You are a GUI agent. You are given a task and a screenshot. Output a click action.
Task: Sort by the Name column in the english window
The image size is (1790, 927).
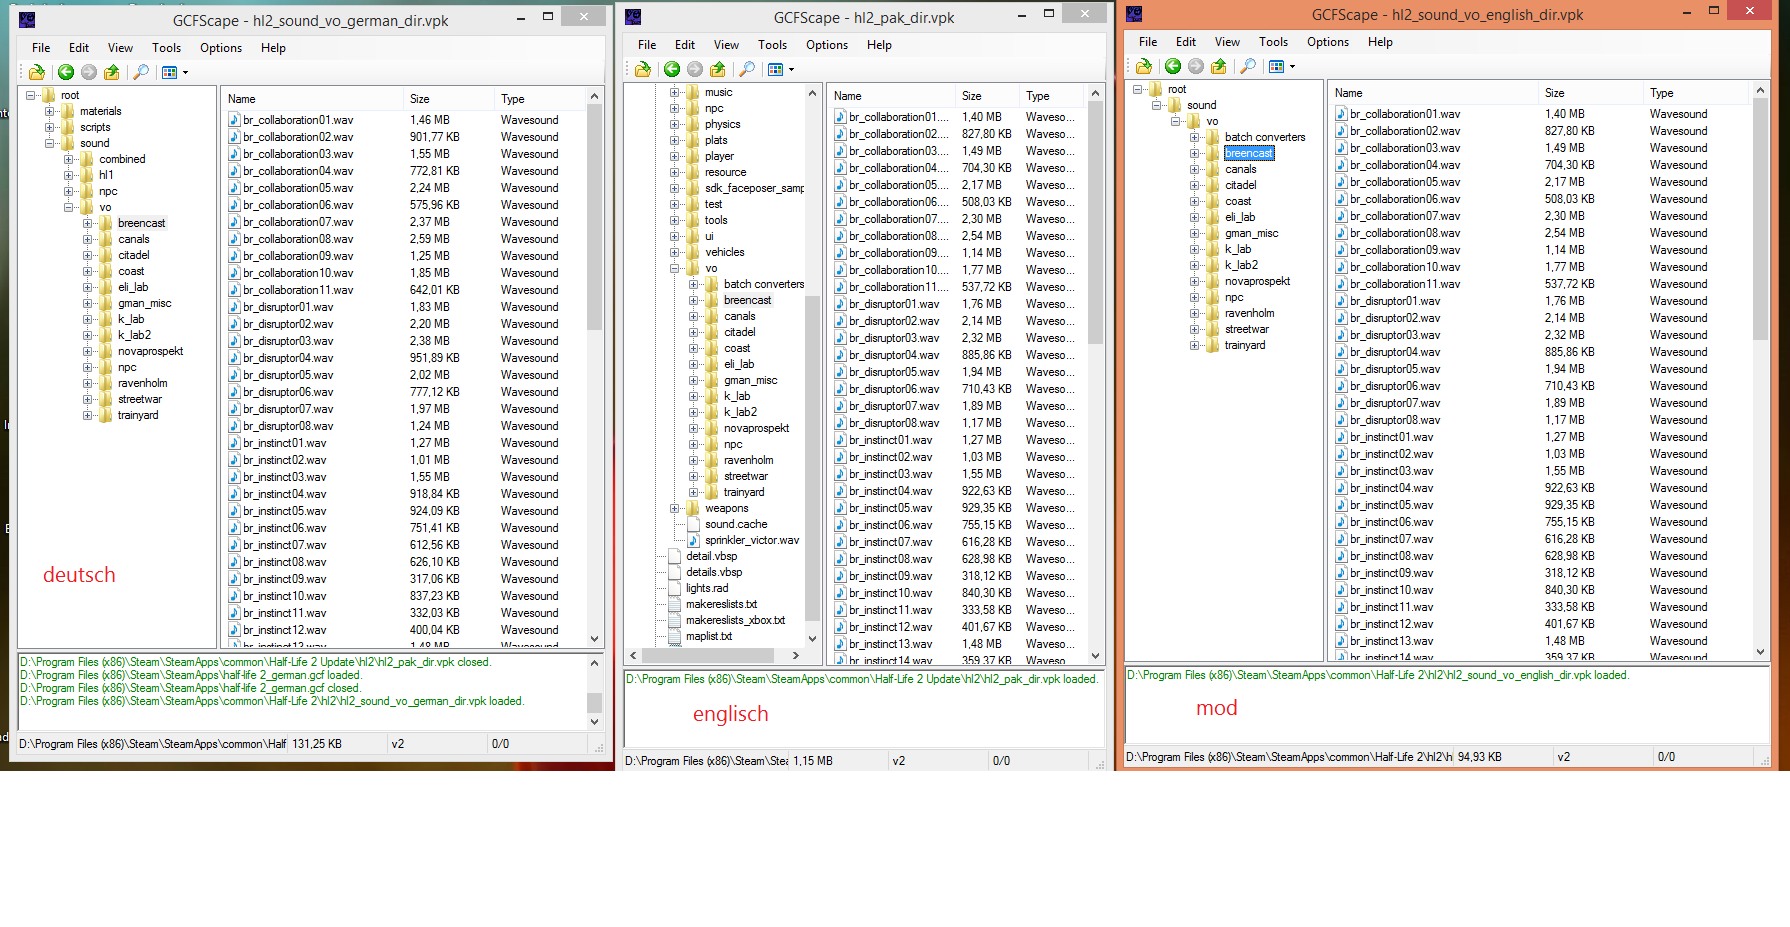(x=1434, y=93)
